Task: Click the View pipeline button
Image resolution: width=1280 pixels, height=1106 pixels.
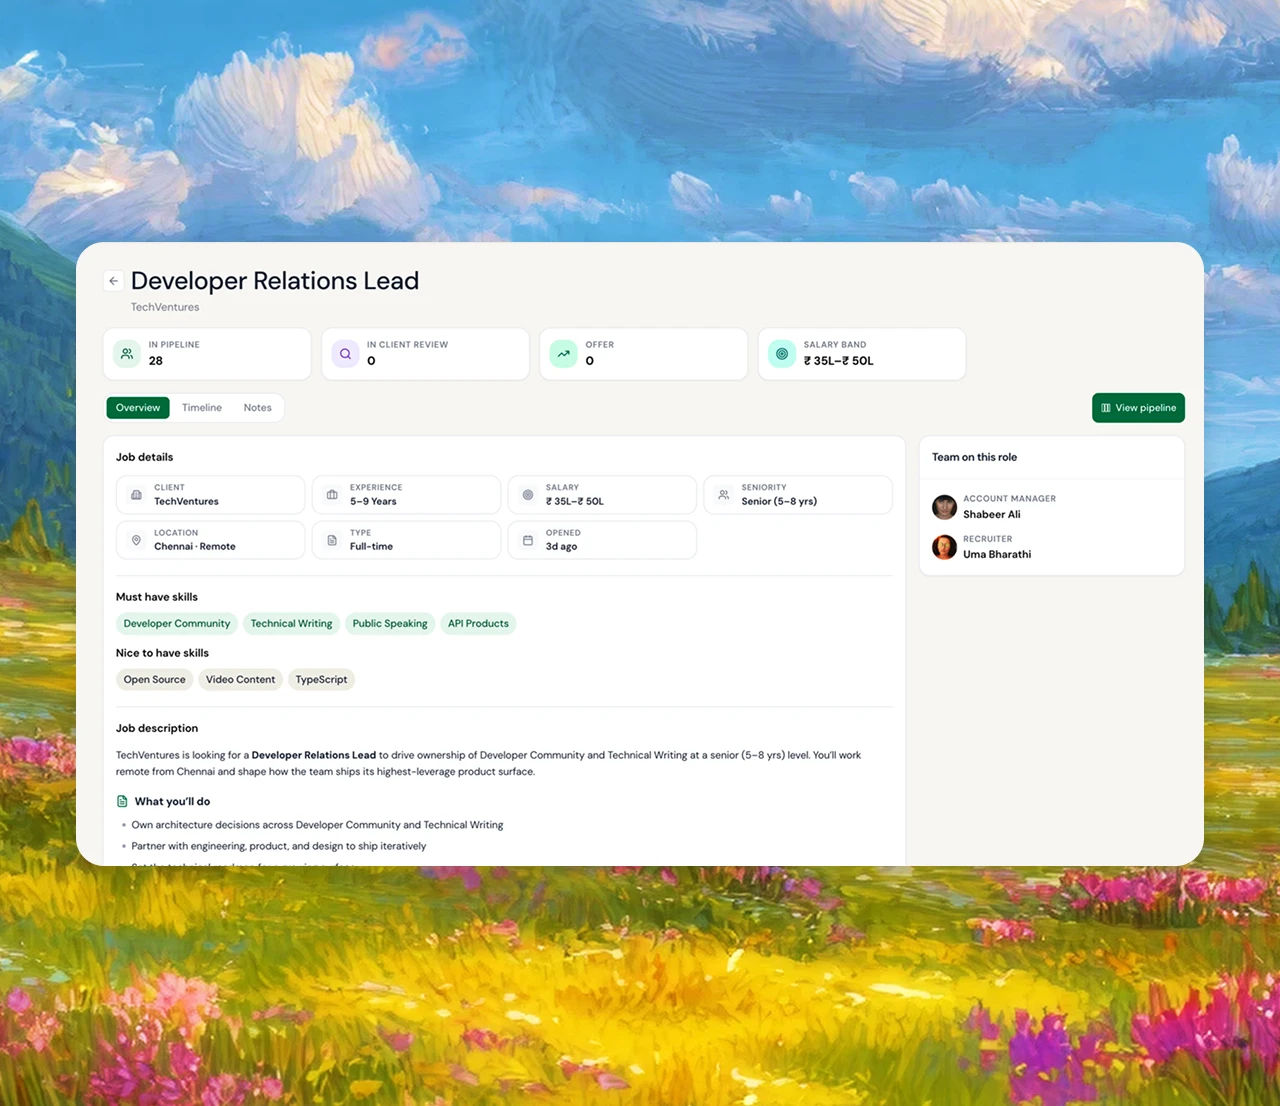Action: (x=1138, y=408)
